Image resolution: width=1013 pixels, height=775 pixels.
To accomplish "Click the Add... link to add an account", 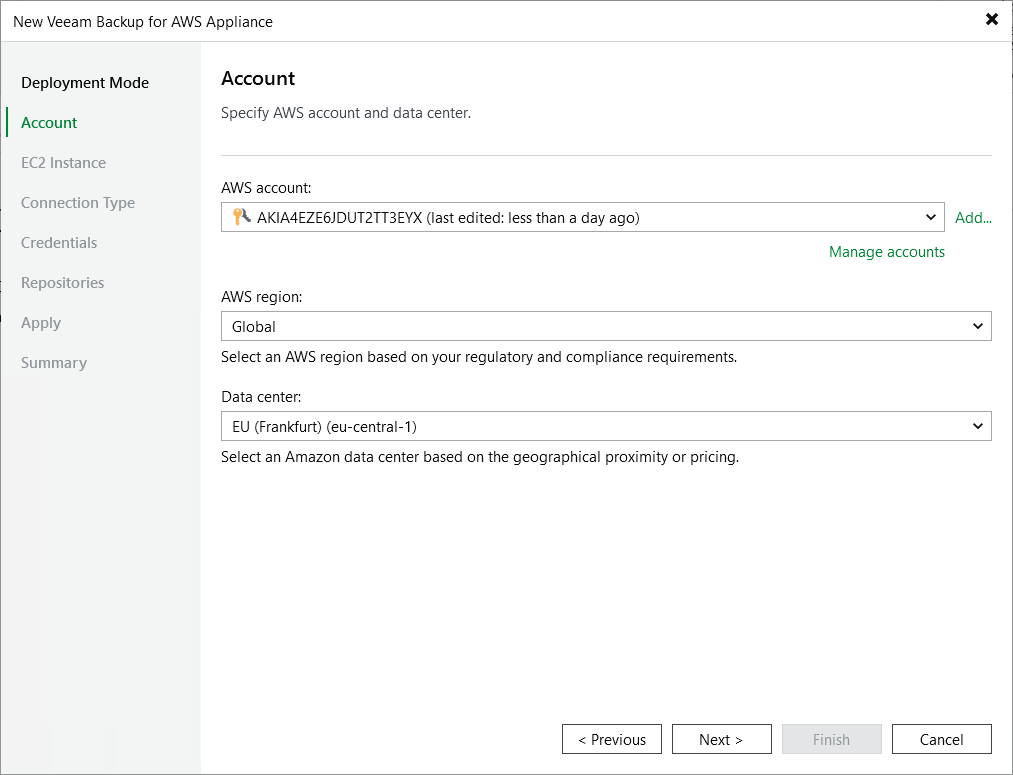I will click(973, 217).
